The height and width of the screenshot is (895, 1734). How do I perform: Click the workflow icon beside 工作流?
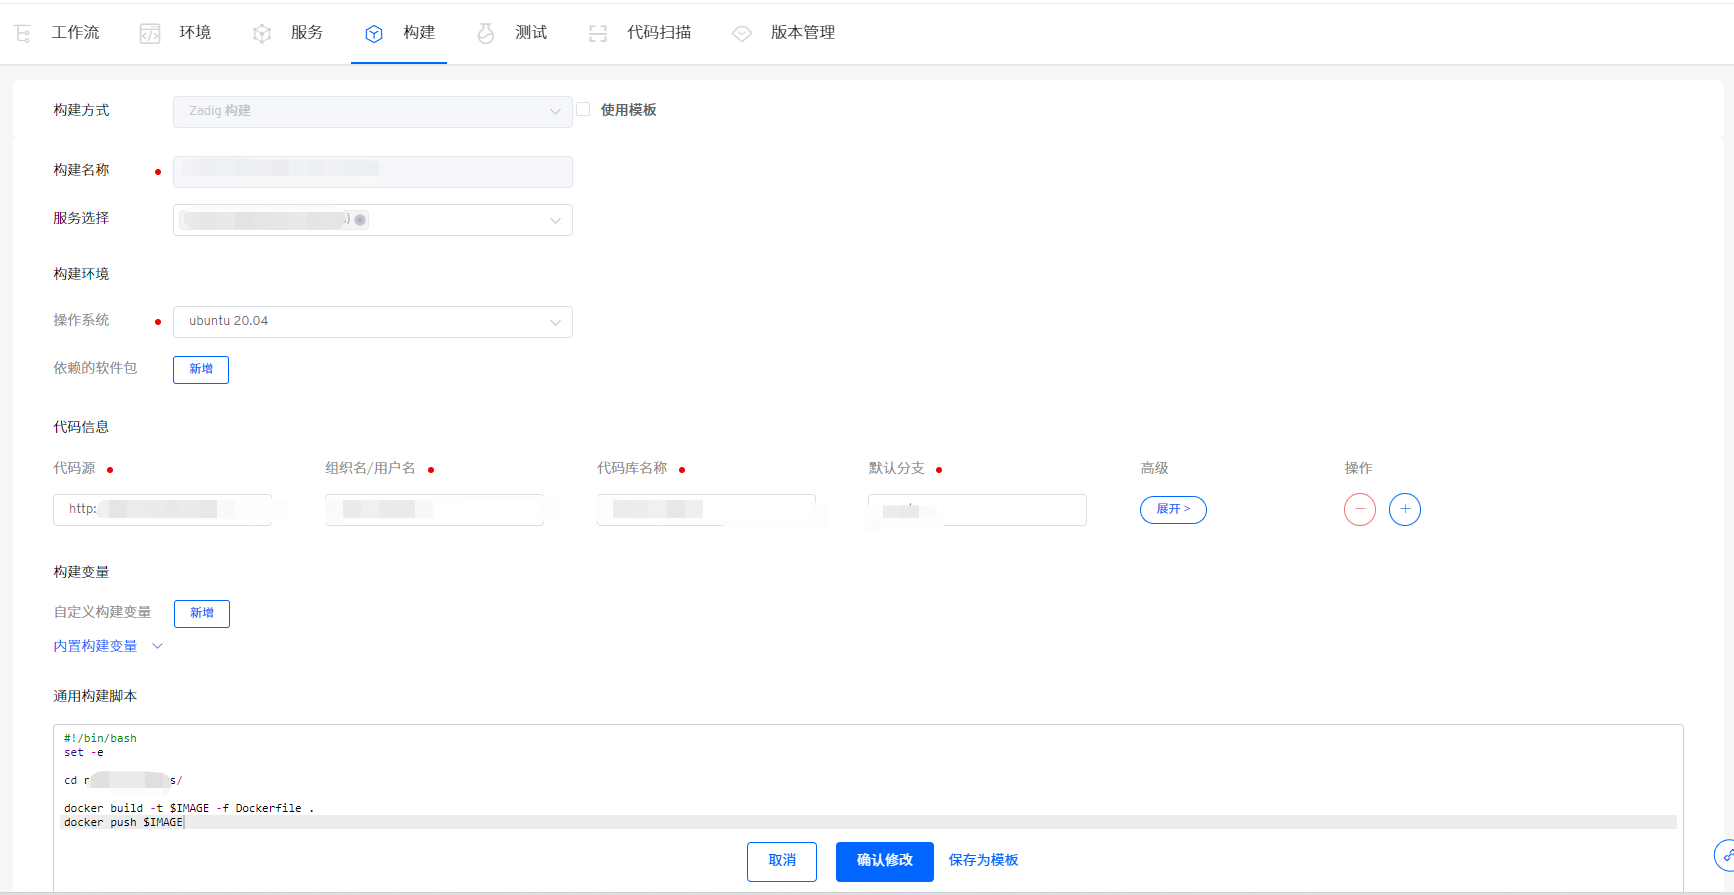pos(23,34)
